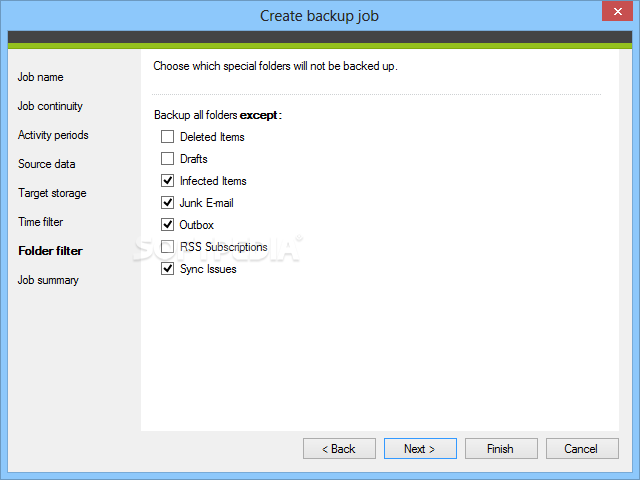Switch to Activity periods step
The height and width of the screenshot is (480, 640).
[53, 135]
